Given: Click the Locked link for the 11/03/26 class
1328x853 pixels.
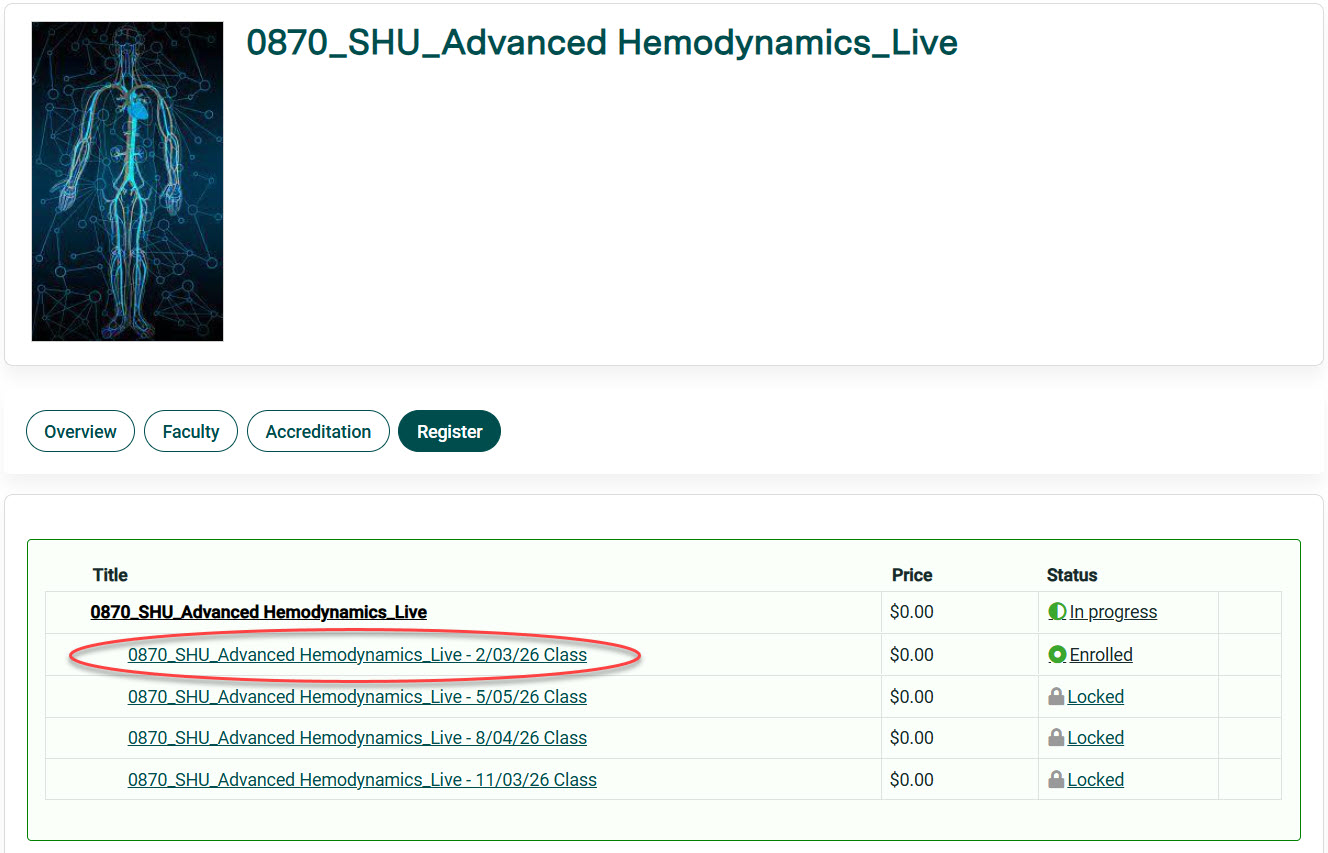Looking at the screenshot, I should [1097, 779].
